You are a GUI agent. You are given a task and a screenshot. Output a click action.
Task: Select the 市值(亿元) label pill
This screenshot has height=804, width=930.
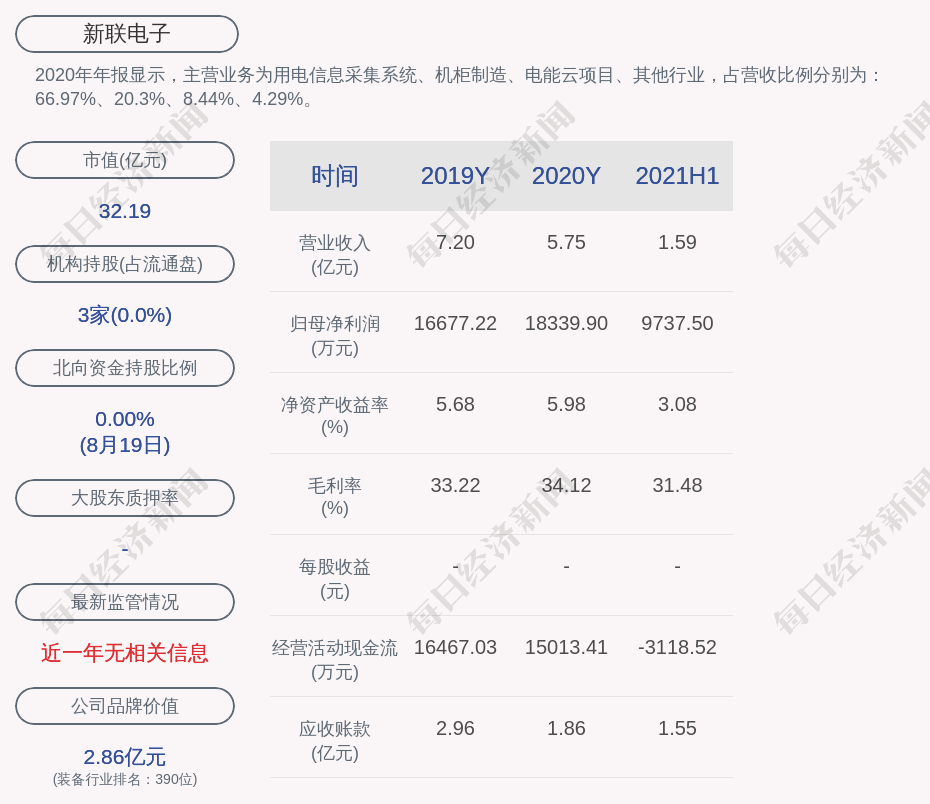125,160
